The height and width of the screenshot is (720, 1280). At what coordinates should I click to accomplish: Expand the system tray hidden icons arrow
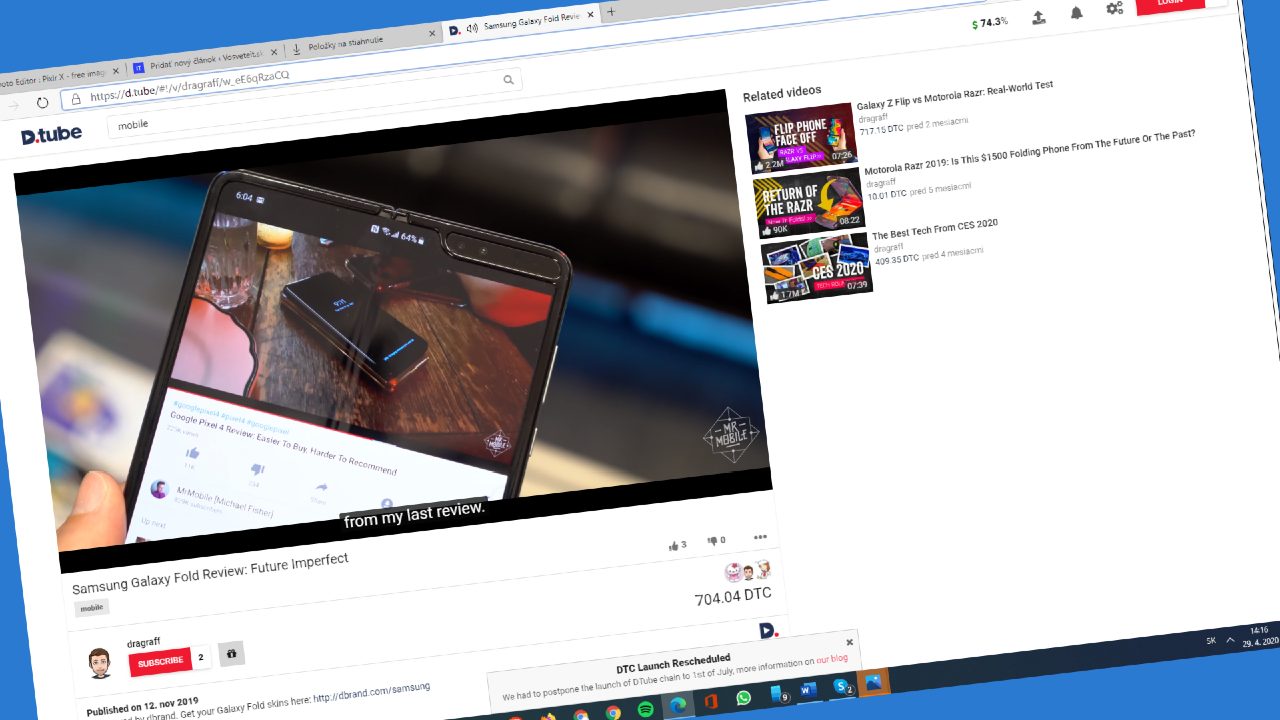pyautogui.click(x=1229, y=640)
